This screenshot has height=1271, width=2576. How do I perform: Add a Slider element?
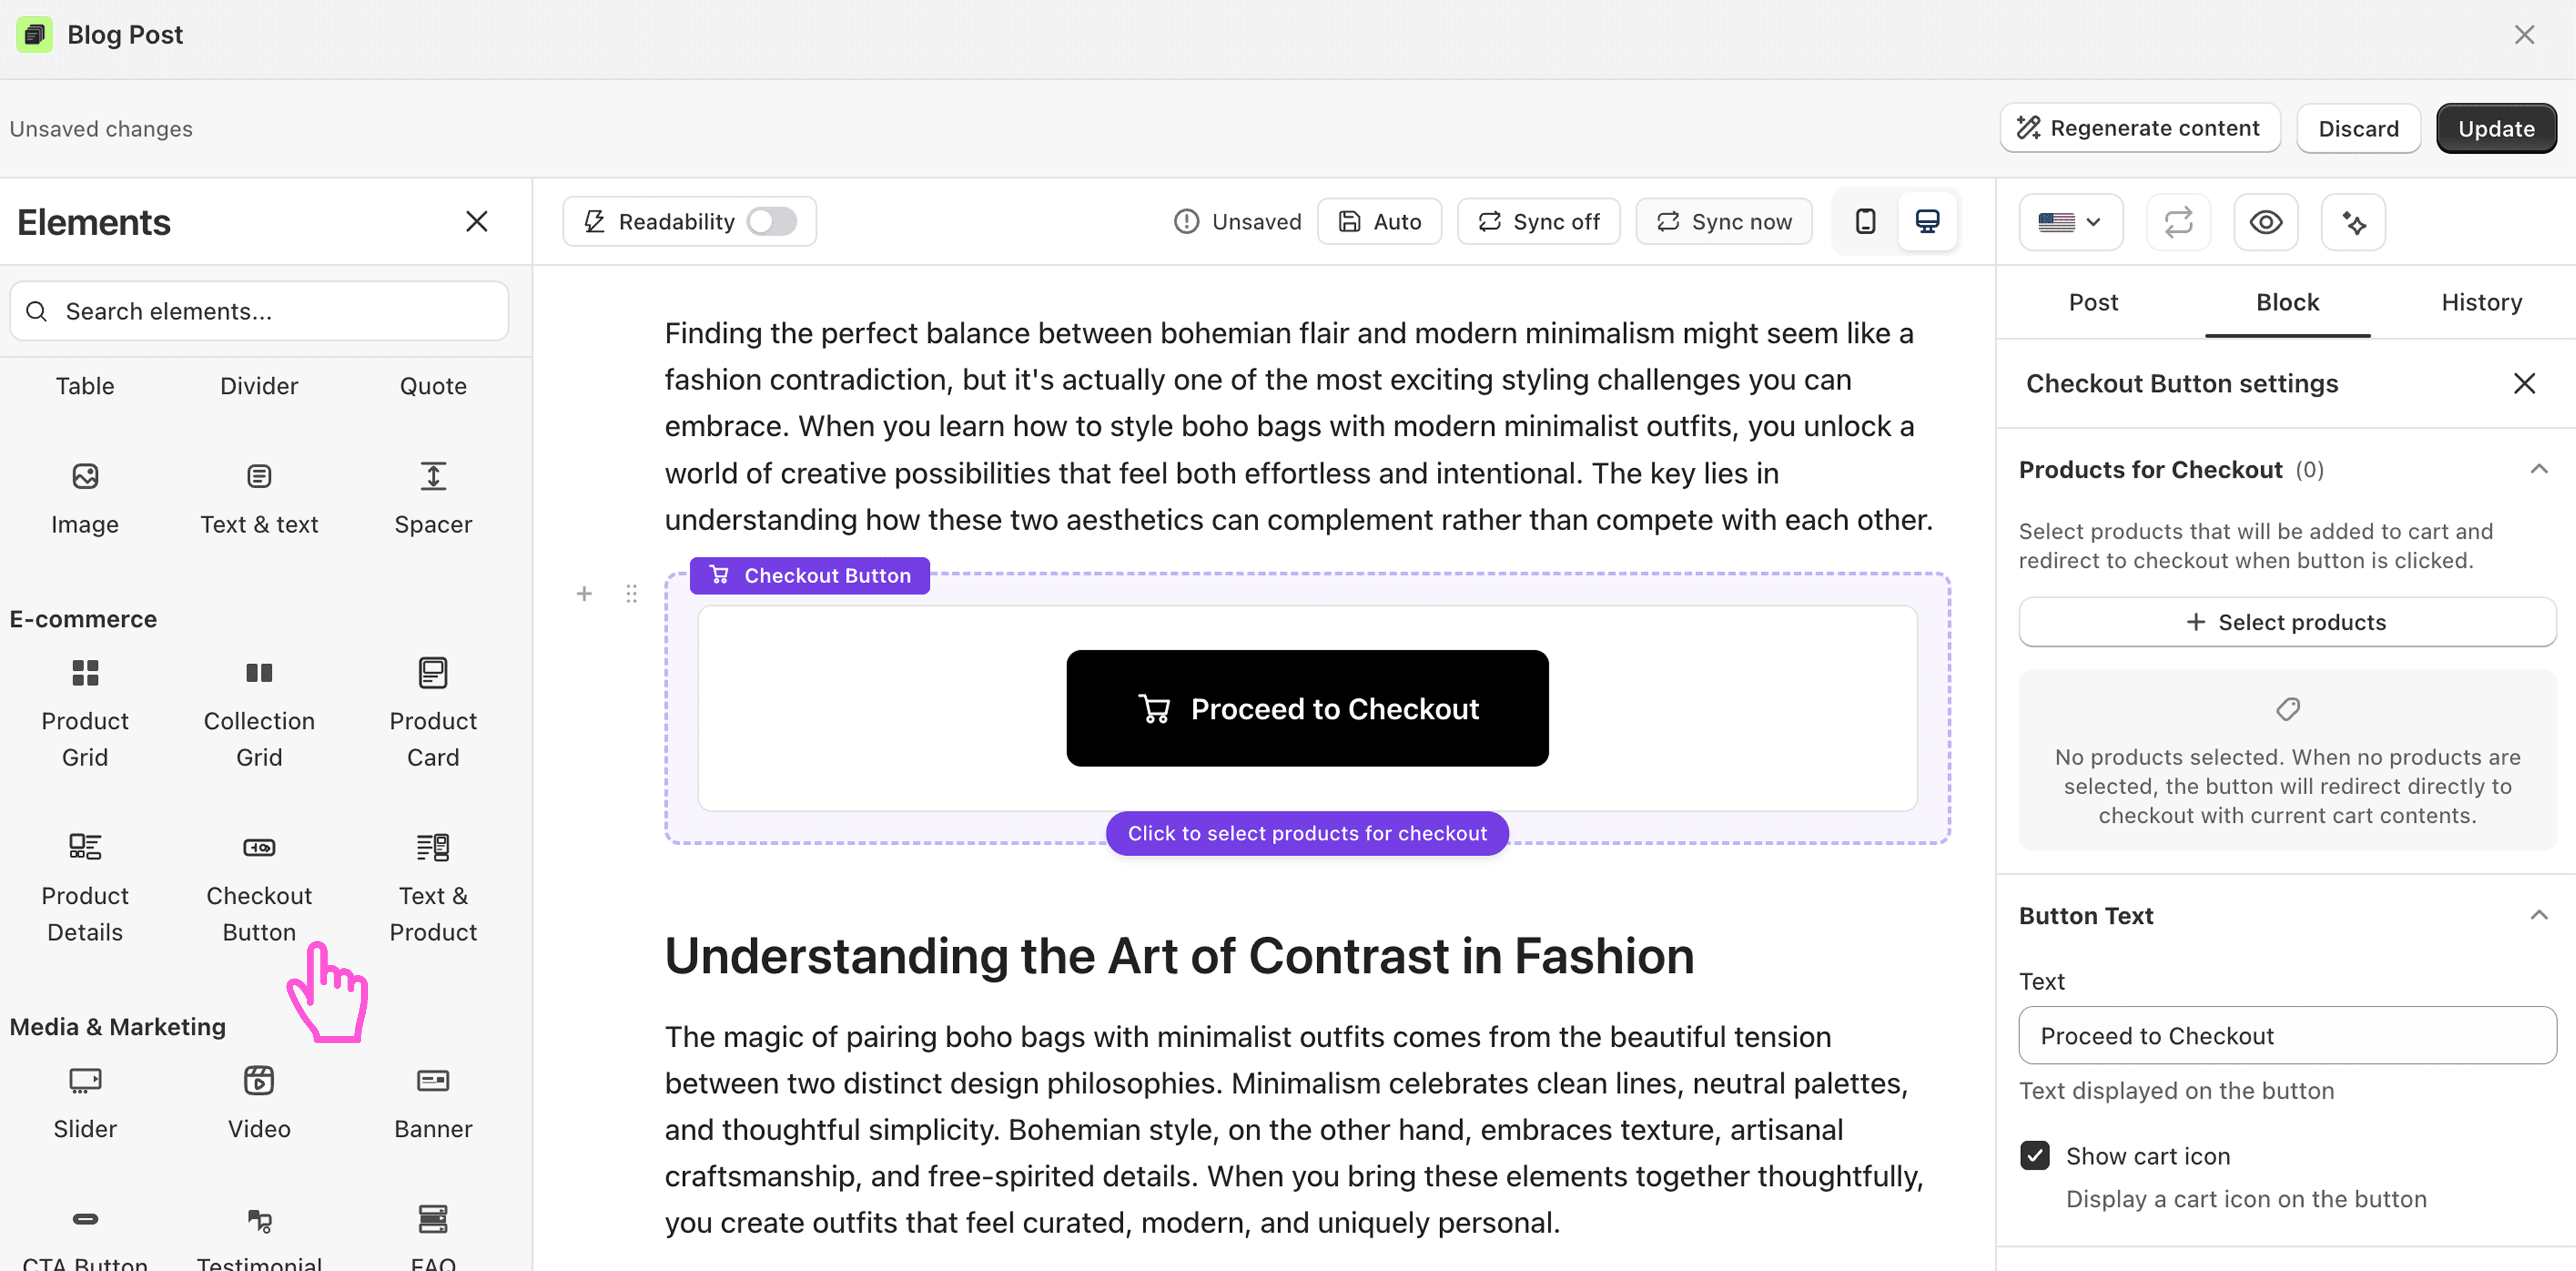coord(85,1103)
